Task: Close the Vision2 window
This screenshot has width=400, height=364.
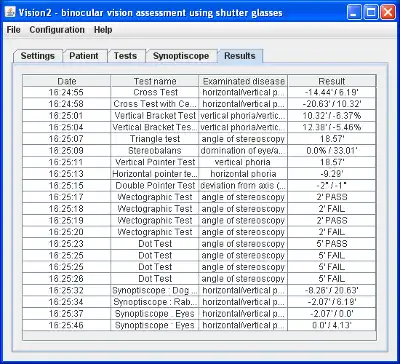Action: pos(388,13)
